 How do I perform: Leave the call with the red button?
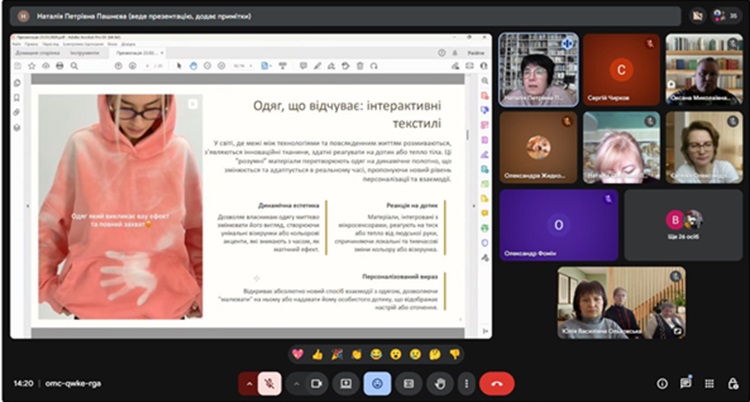(497, 383)
